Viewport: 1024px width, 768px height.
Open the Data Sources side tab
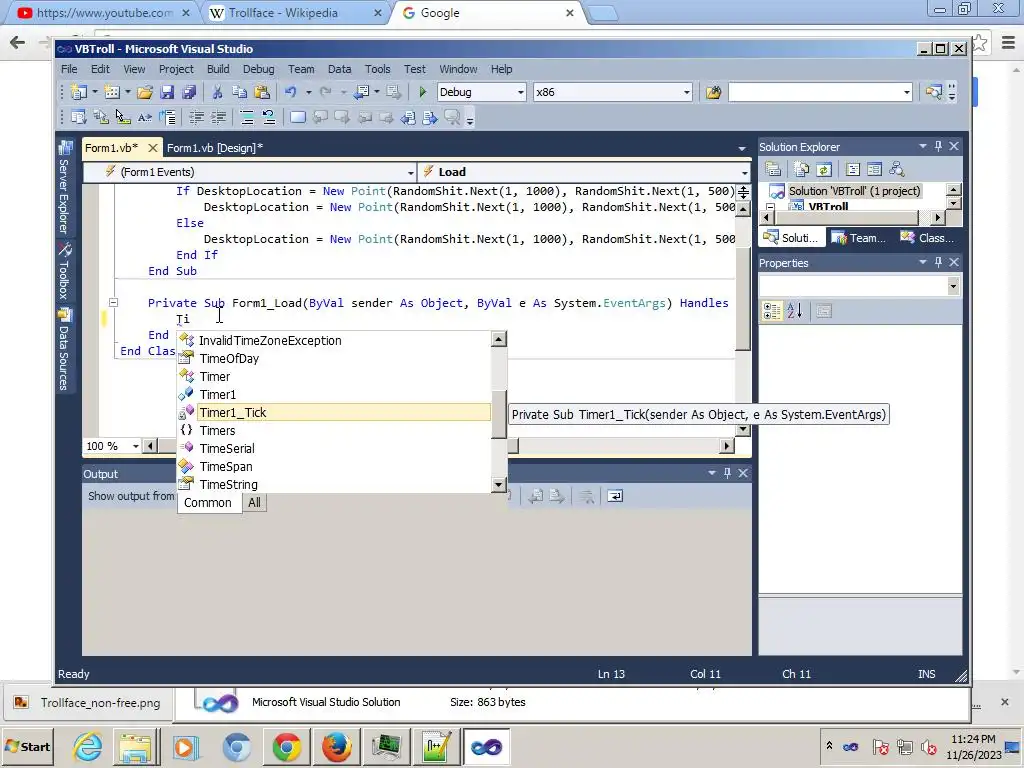(x=64, y=349)
